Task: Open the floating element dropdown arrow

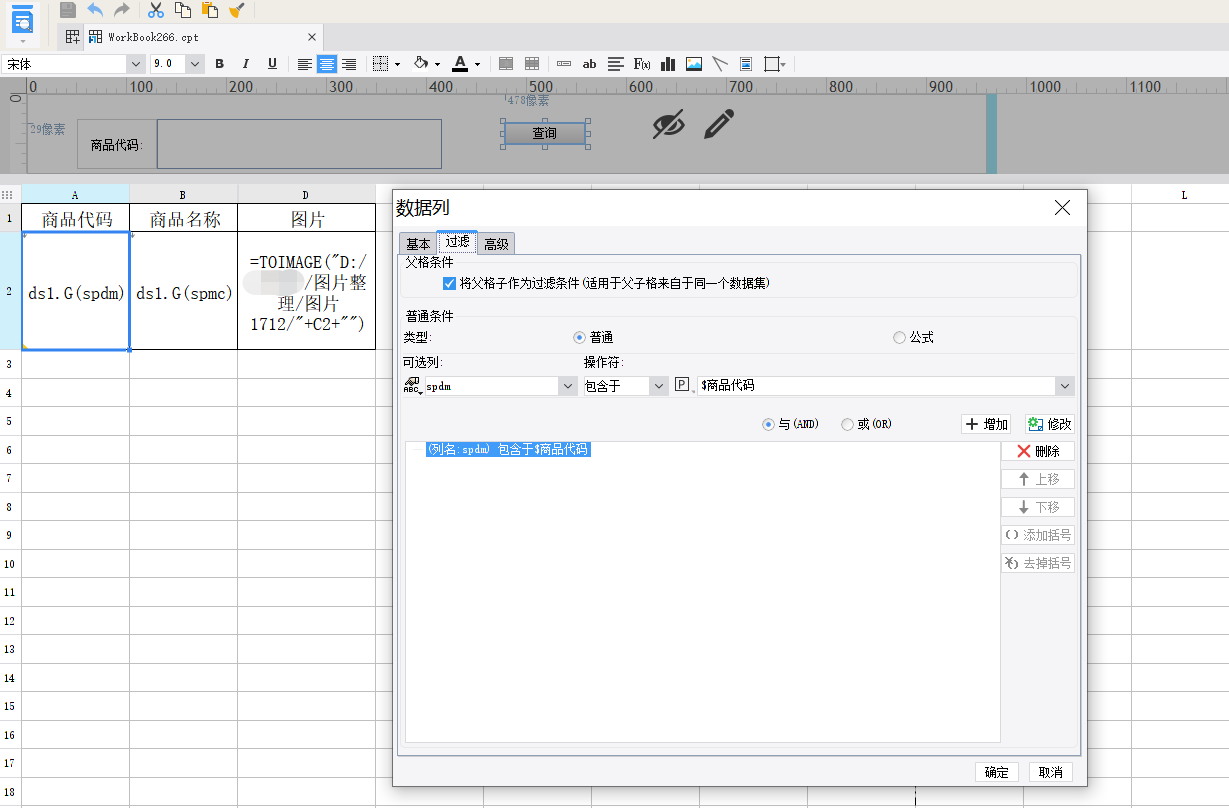Action: click(x=783, y=64)
